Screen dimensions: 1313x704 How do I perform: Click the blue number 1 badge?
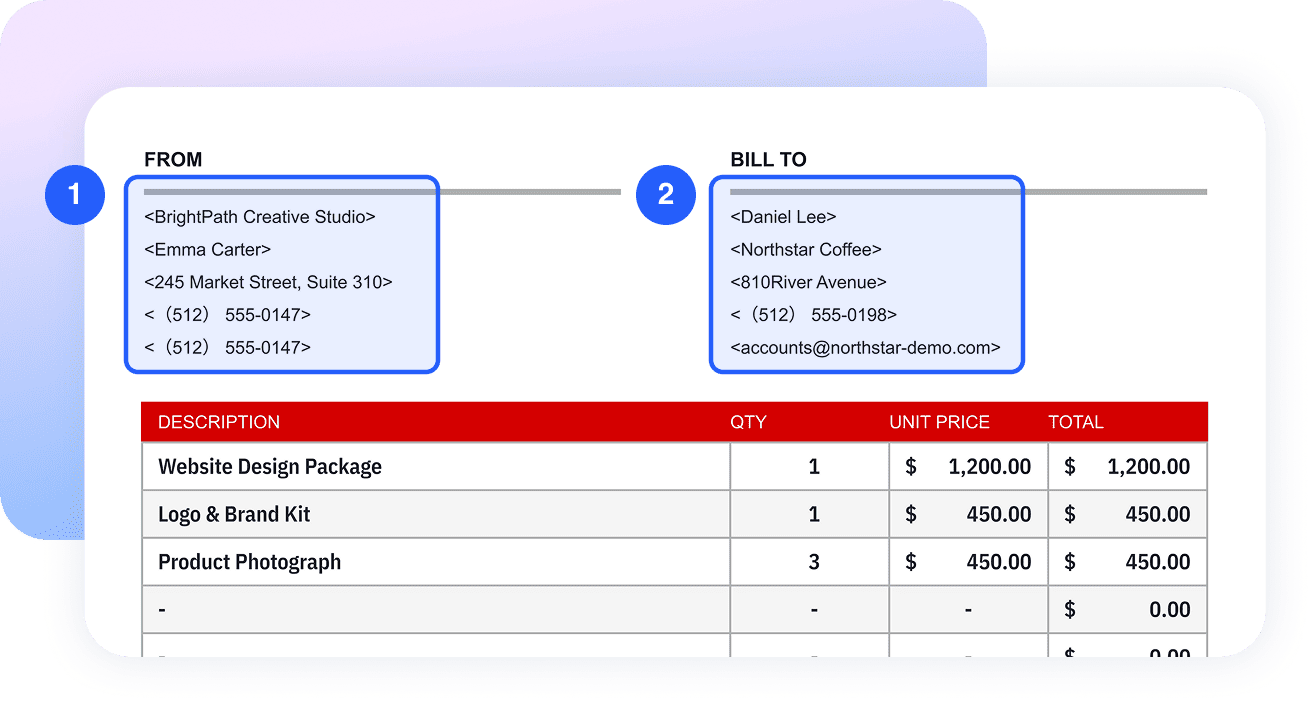[75, 194]
